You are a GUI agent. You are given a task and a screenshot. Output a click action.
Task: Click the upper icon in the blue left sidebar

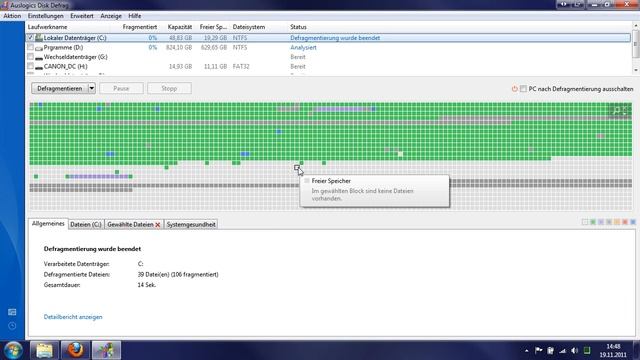12,312
